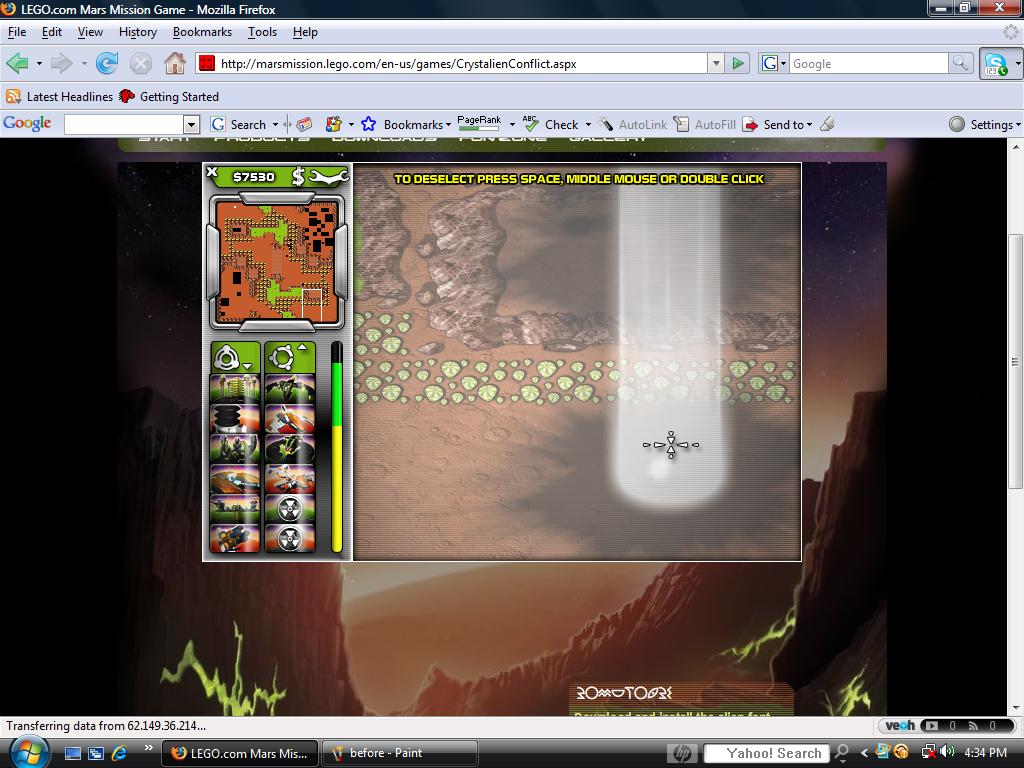Click the Skype toolbar icon
Screen dimensions: 1024x768
[996, 64]
